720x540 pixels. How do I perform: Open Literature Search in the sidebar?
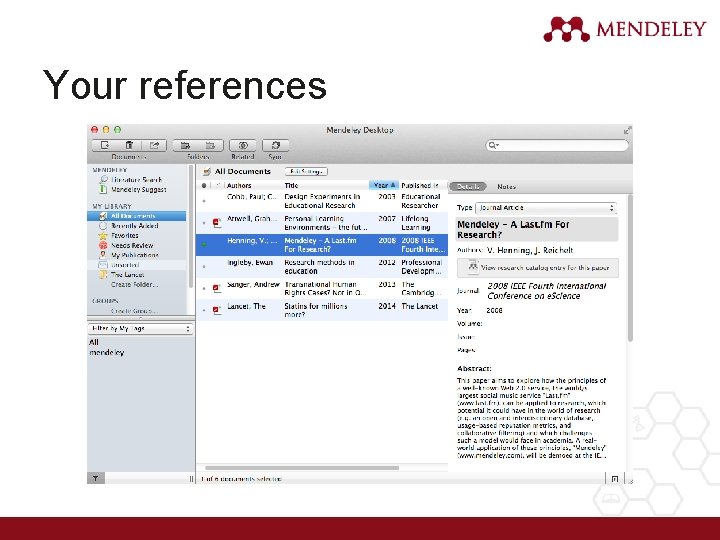(x=136, y=180)
